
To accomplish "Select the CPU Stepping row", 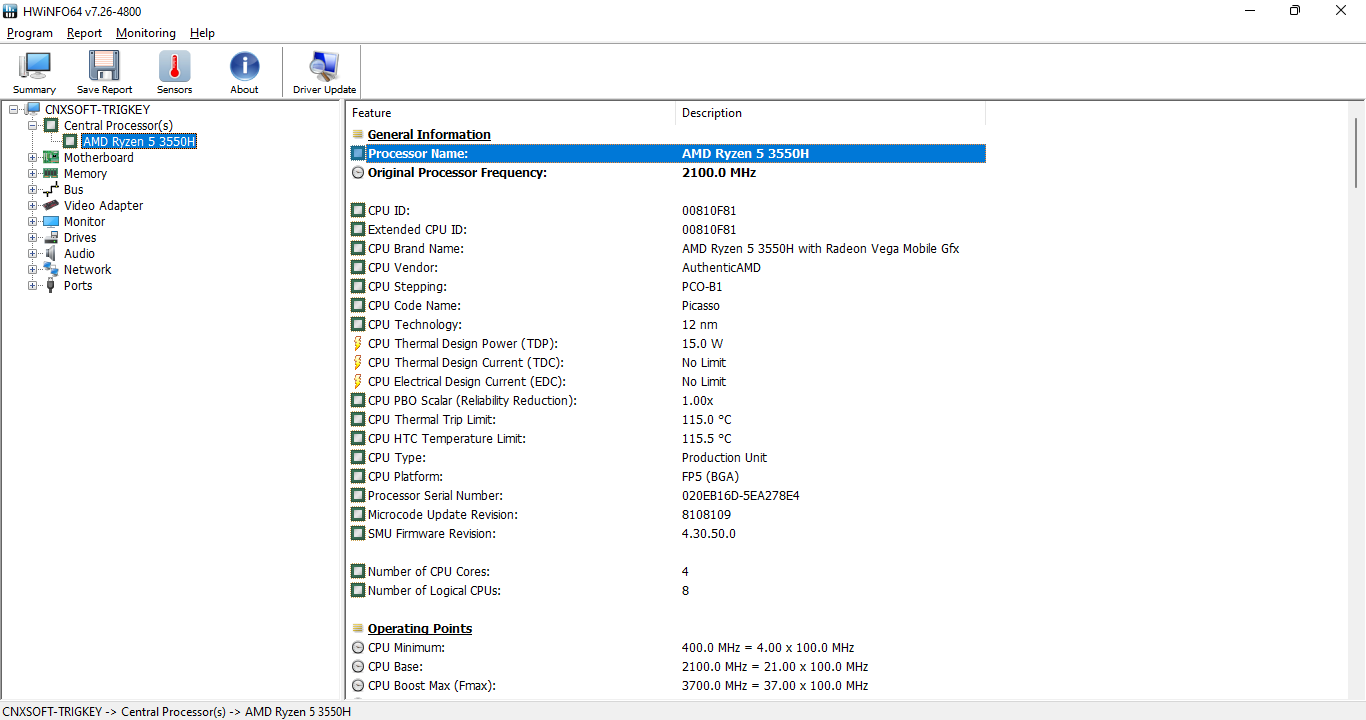I will 667,286.
